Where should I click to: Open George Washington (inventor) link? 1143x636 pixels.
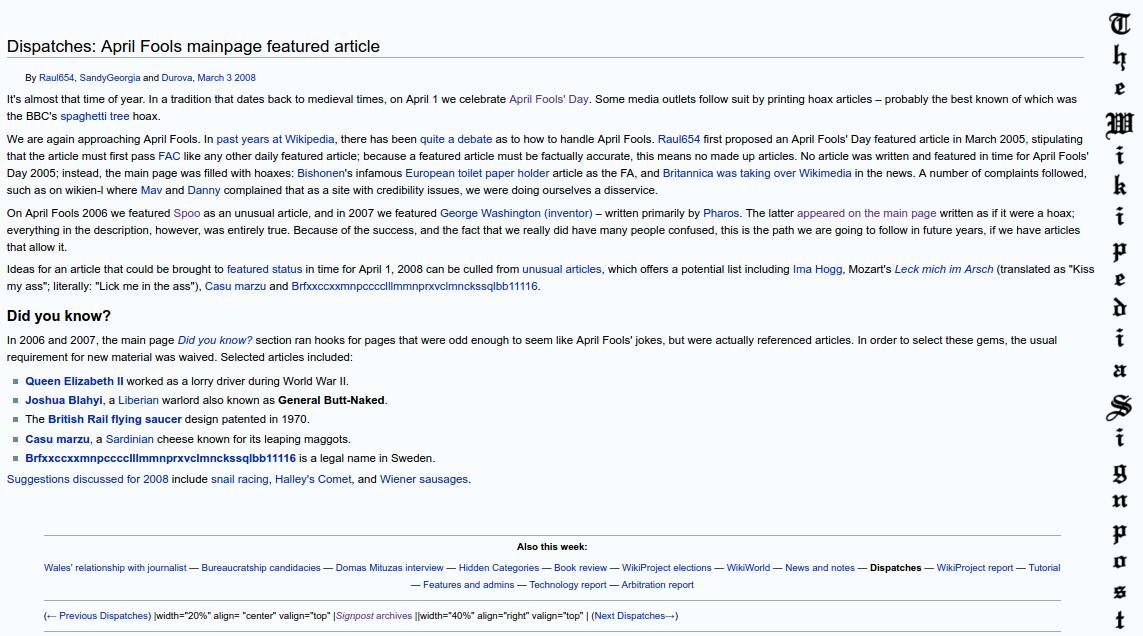515,213
